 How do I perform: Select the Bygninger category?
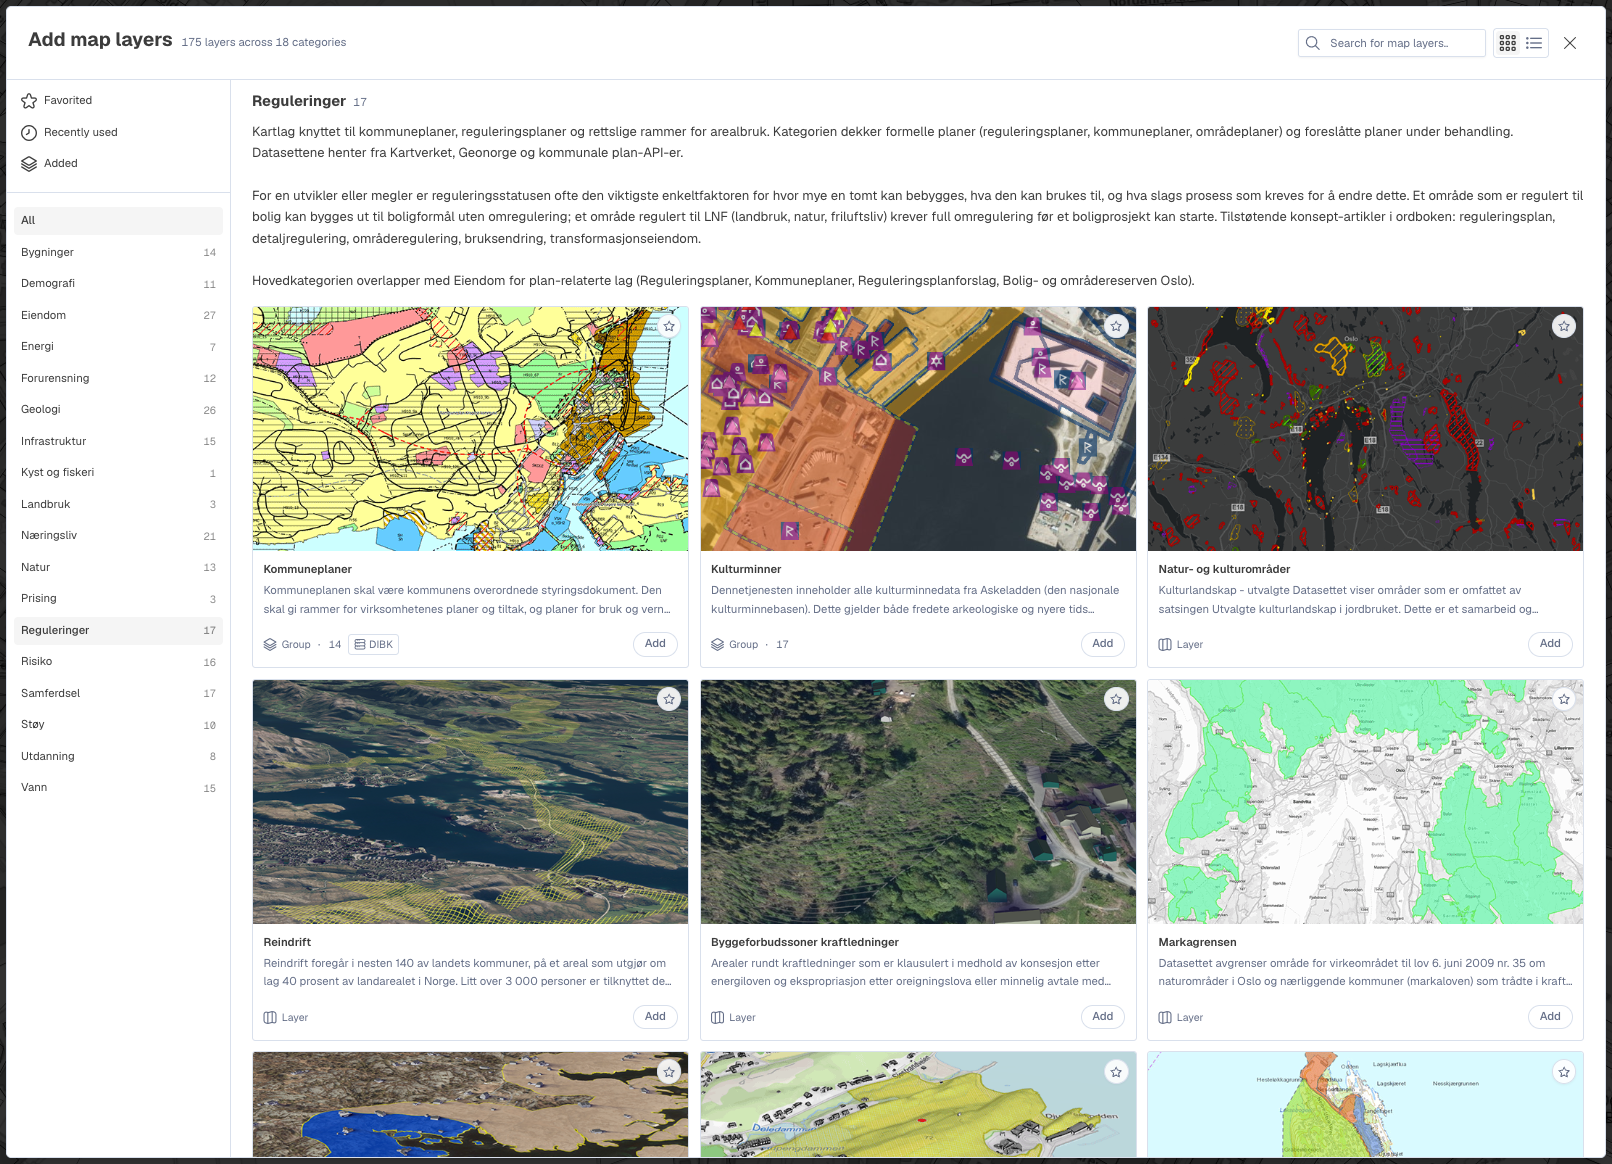[118, 252]
